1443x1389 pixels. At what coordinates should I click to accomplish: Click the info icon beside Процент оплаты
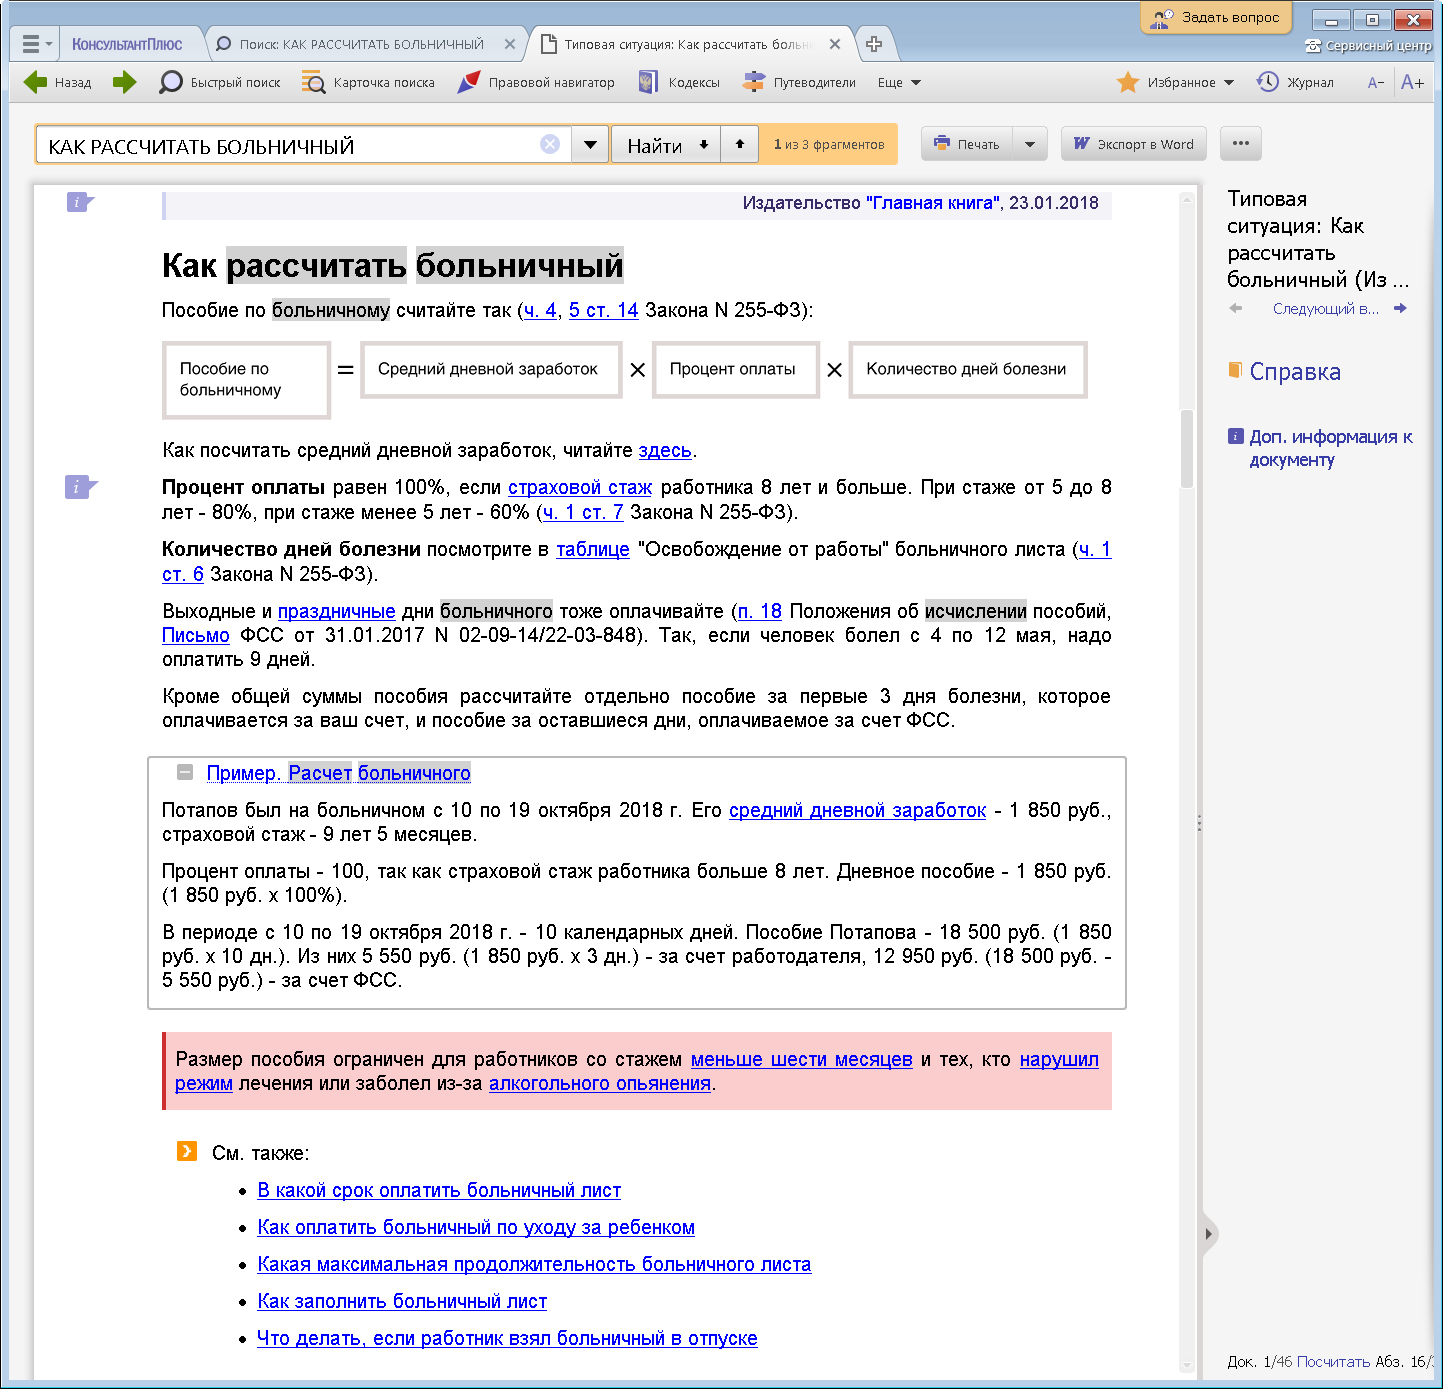pos(80,487)
